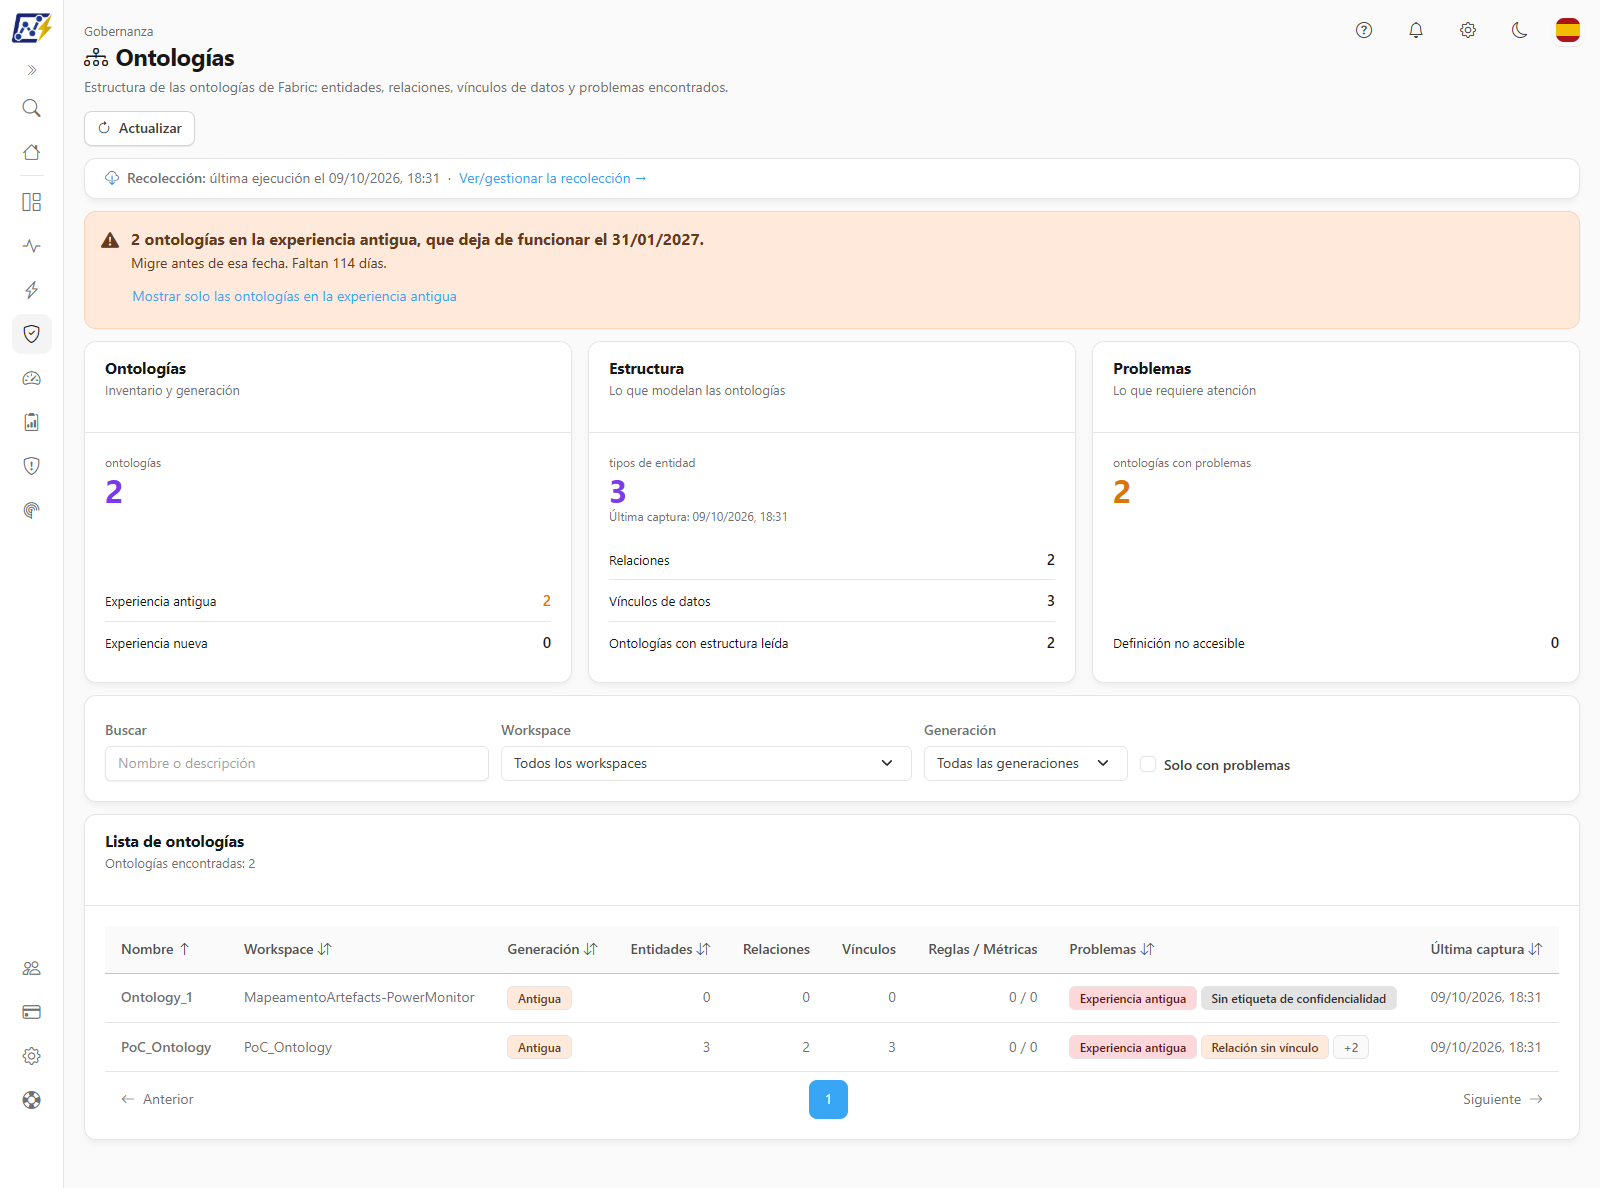1600x1188 pixels.
Task: Open the dashboards layout icon in sidebar
Action: coord(32,202)
